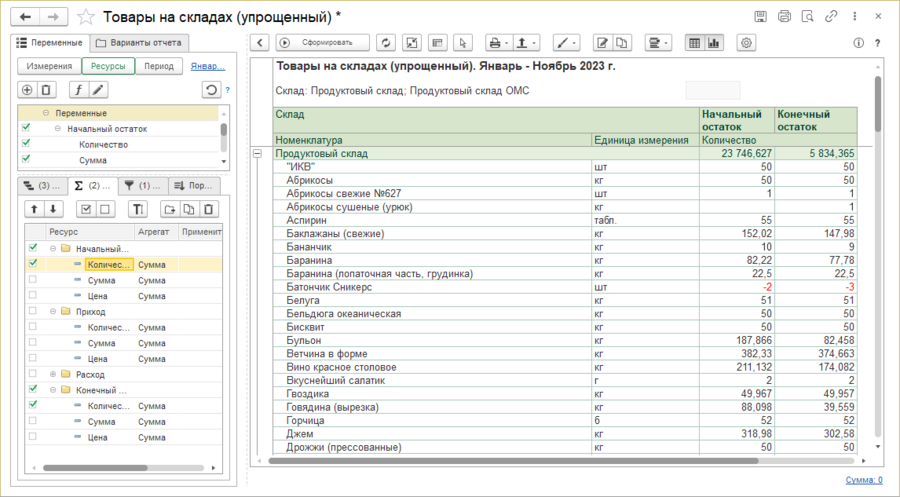This screenshot has height=497, width=900.
Task: Enable Цена checkbox under Приход
Action: point(33,358)
